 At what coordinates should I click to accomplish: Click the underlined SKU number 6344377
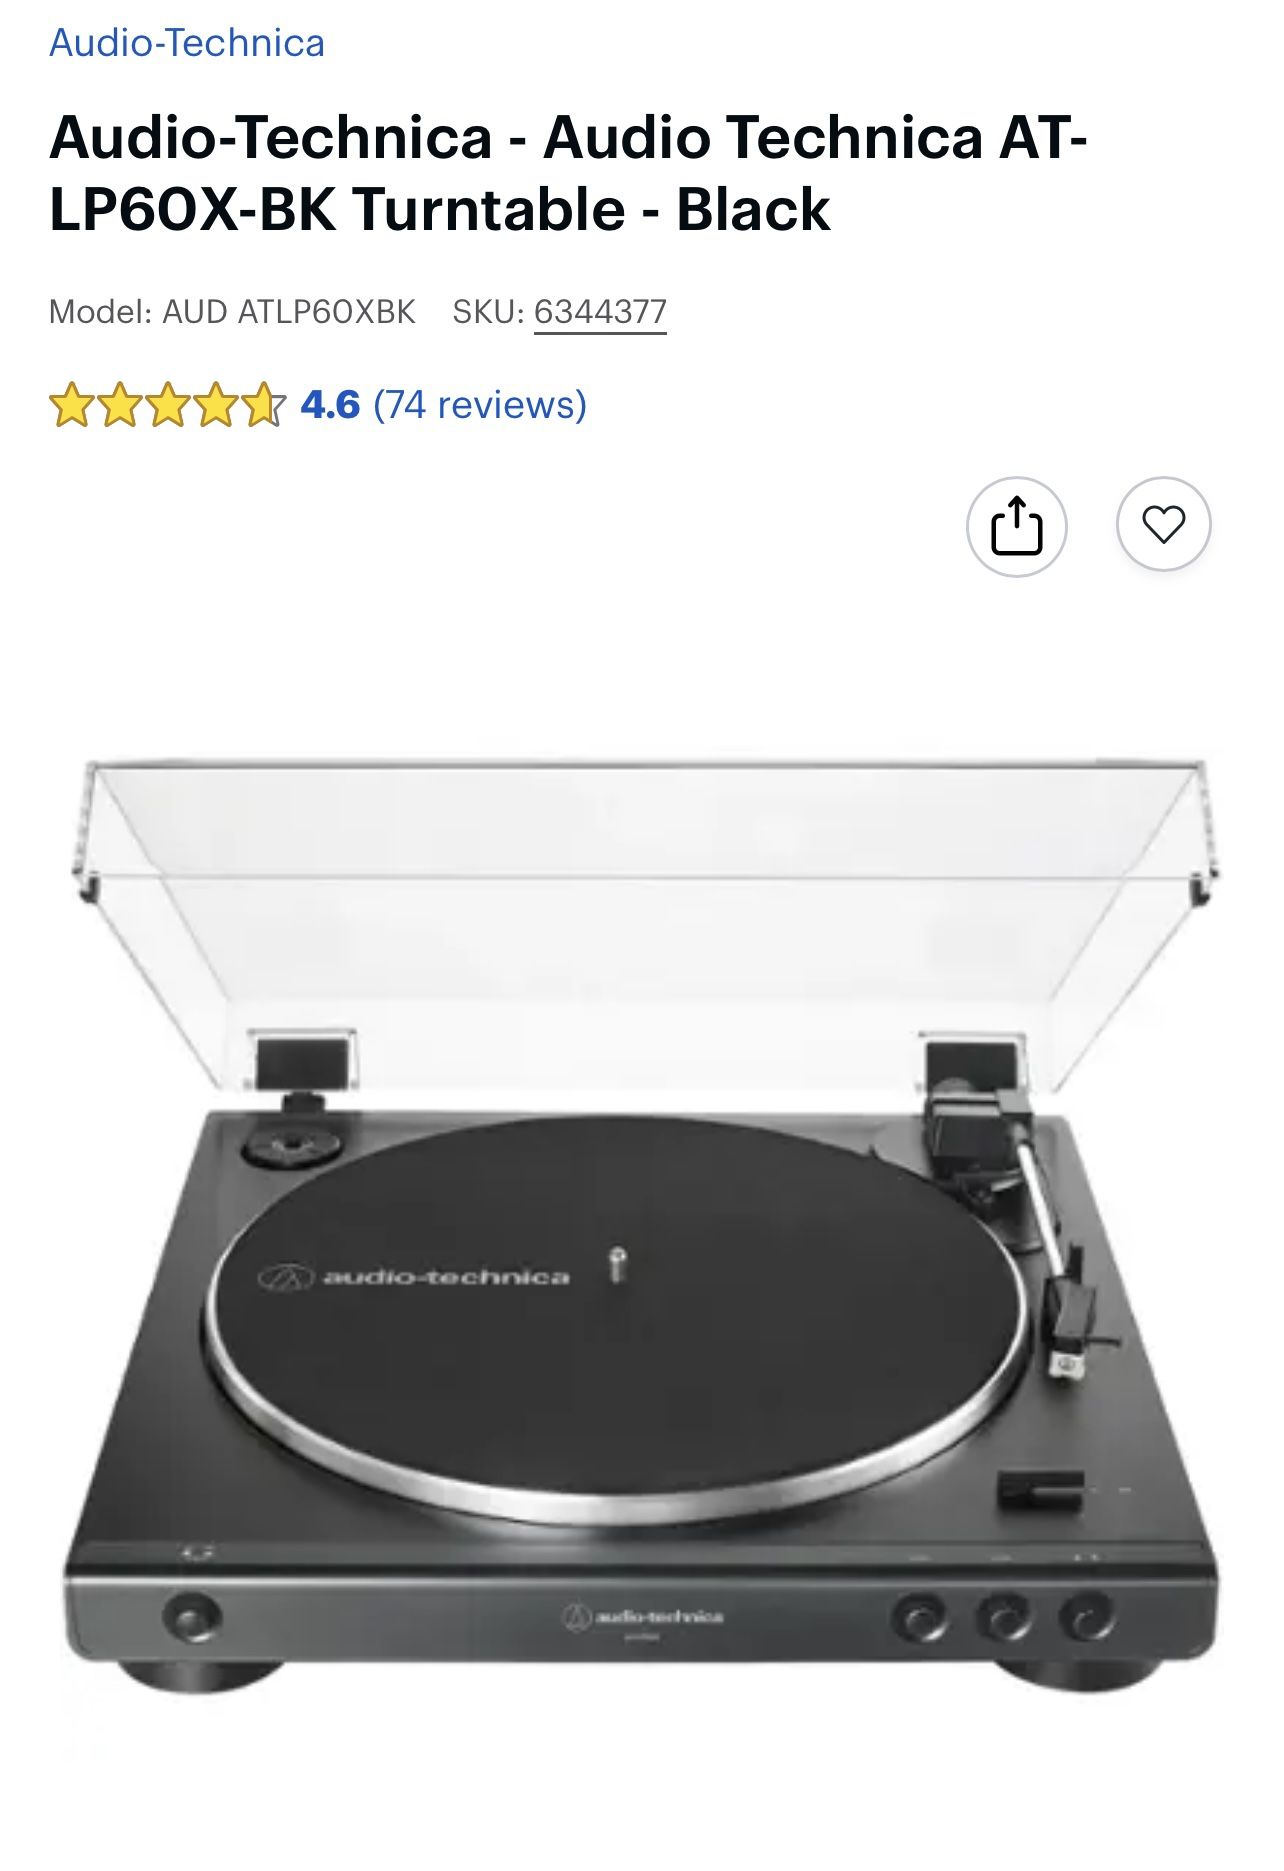coord(600,312)
